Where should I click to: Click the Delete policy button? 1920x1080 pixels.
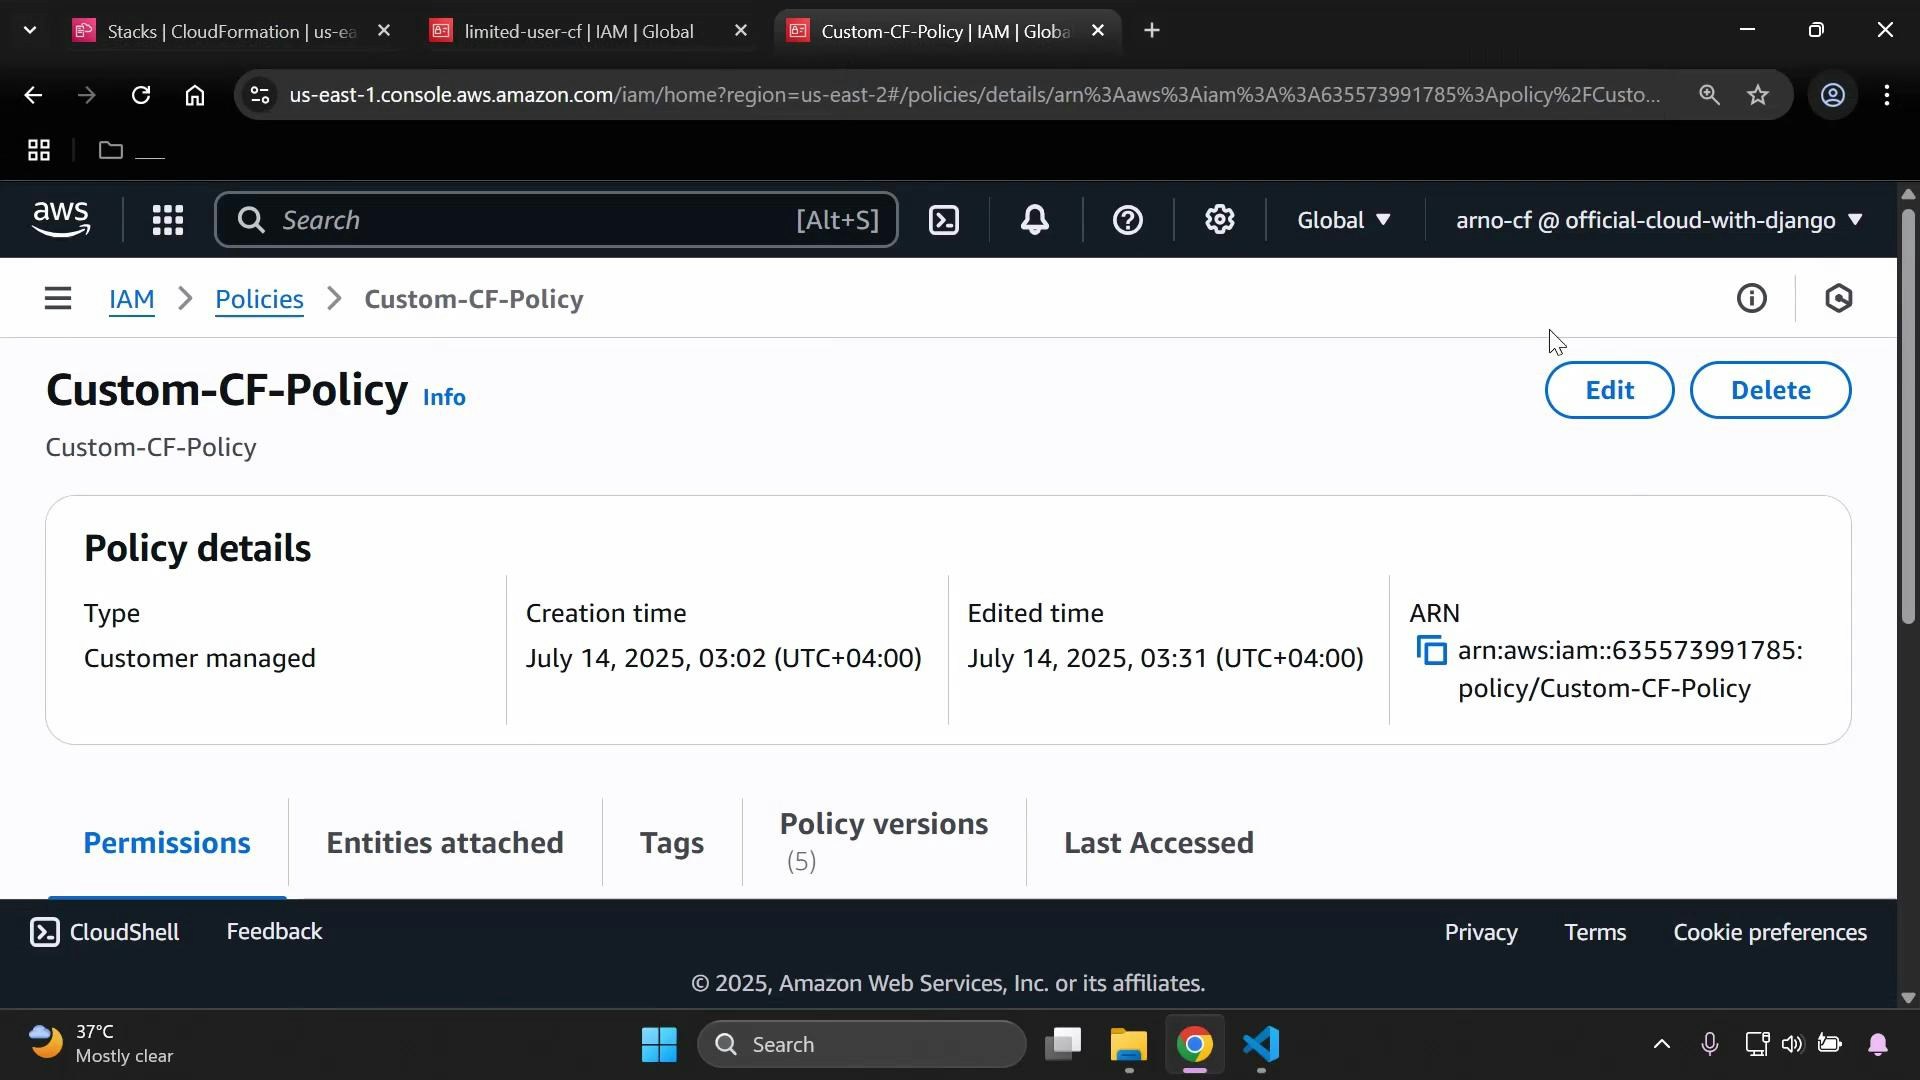tap(1770, 390)
